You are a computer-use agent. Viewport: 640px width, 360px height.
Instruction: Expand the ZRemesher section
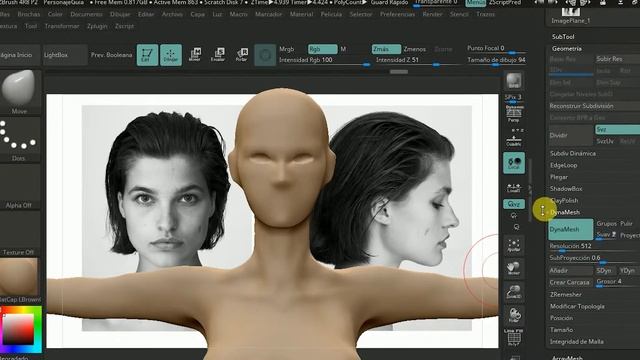pos(565,294)
